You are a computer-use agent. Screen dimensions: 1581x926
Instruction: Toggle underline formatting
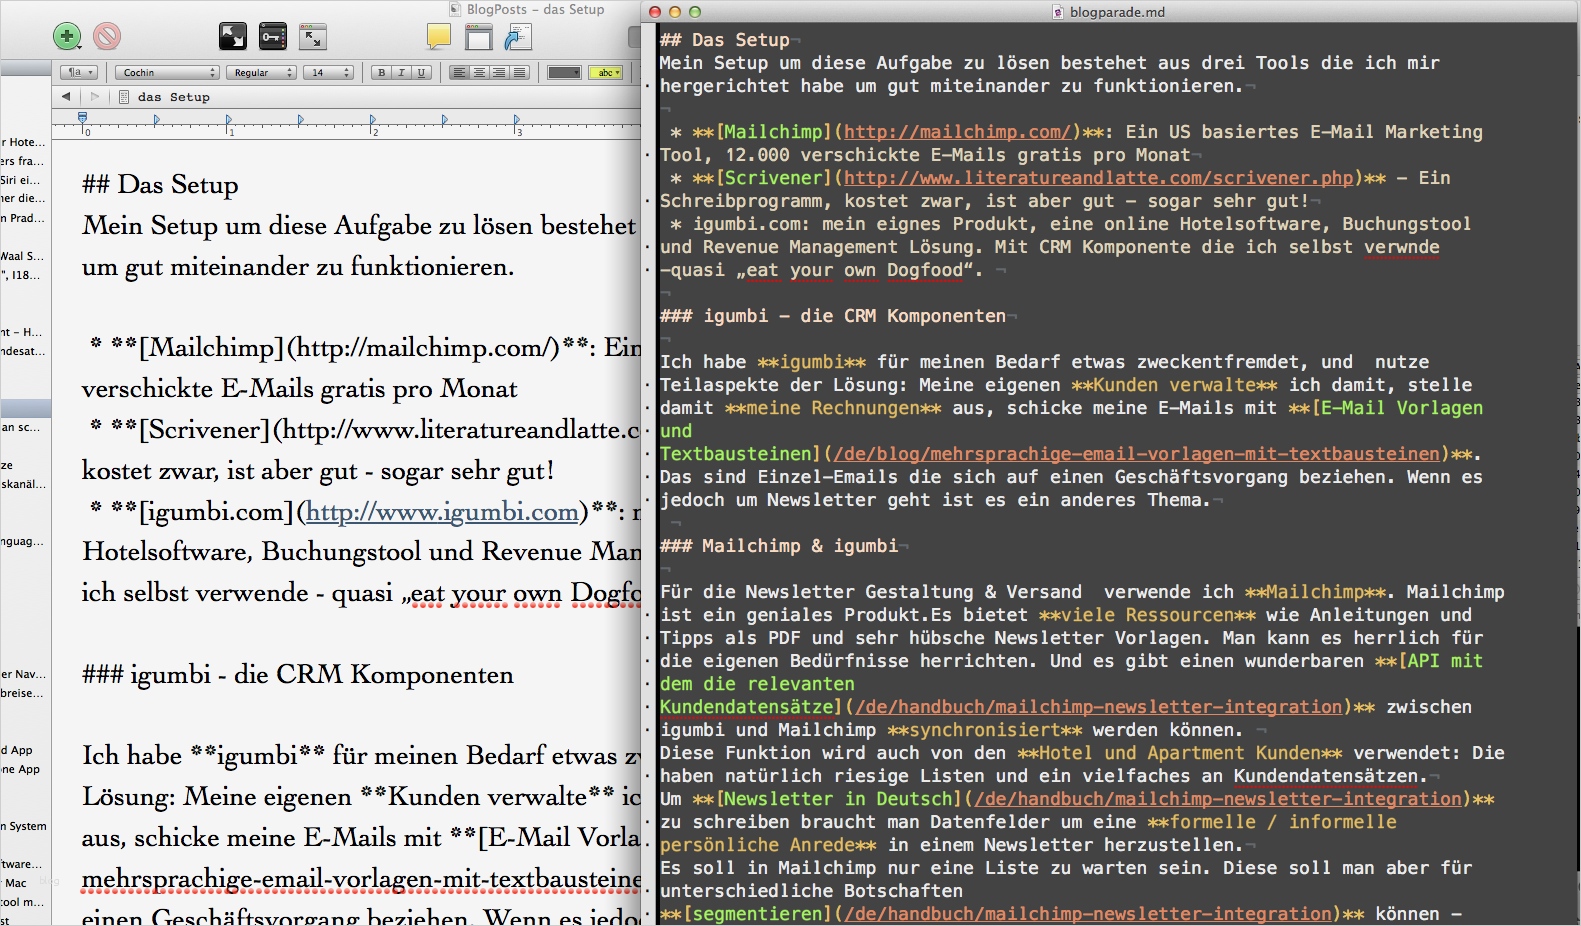click(421, 73)
